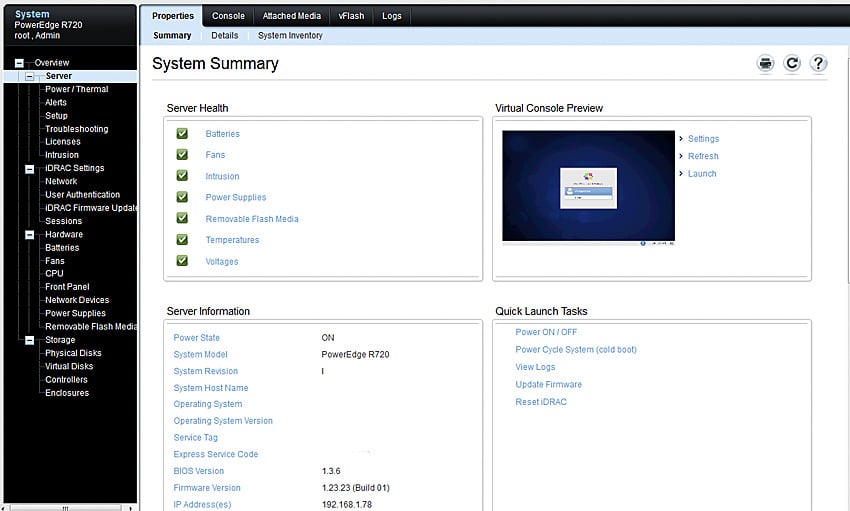The width and height of the screenshot is (850, 511).
Task: Open Controllers under Storage
Action: pos(66,380)
